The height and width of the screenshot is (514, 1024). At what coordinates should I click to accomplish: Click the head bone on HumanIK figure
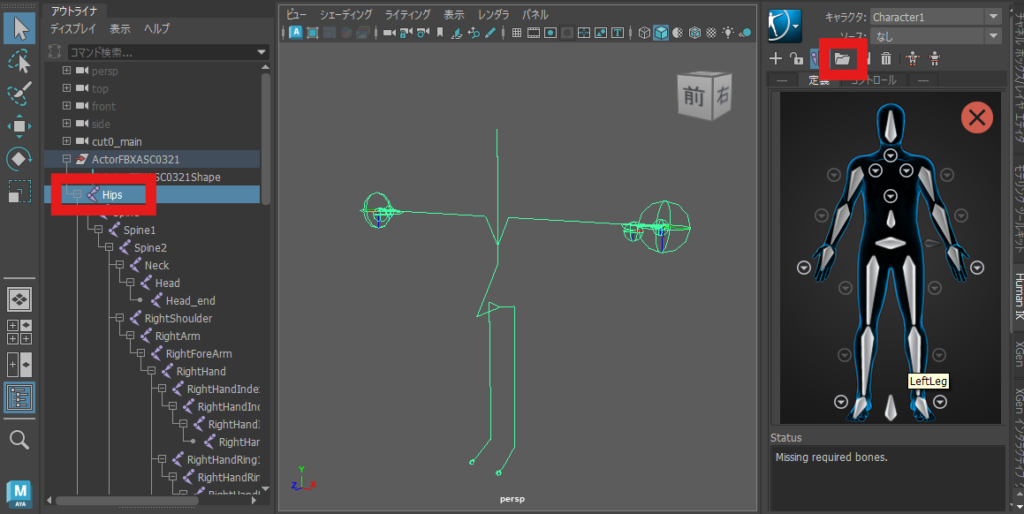pyautogui.click(x=890, y=126)
